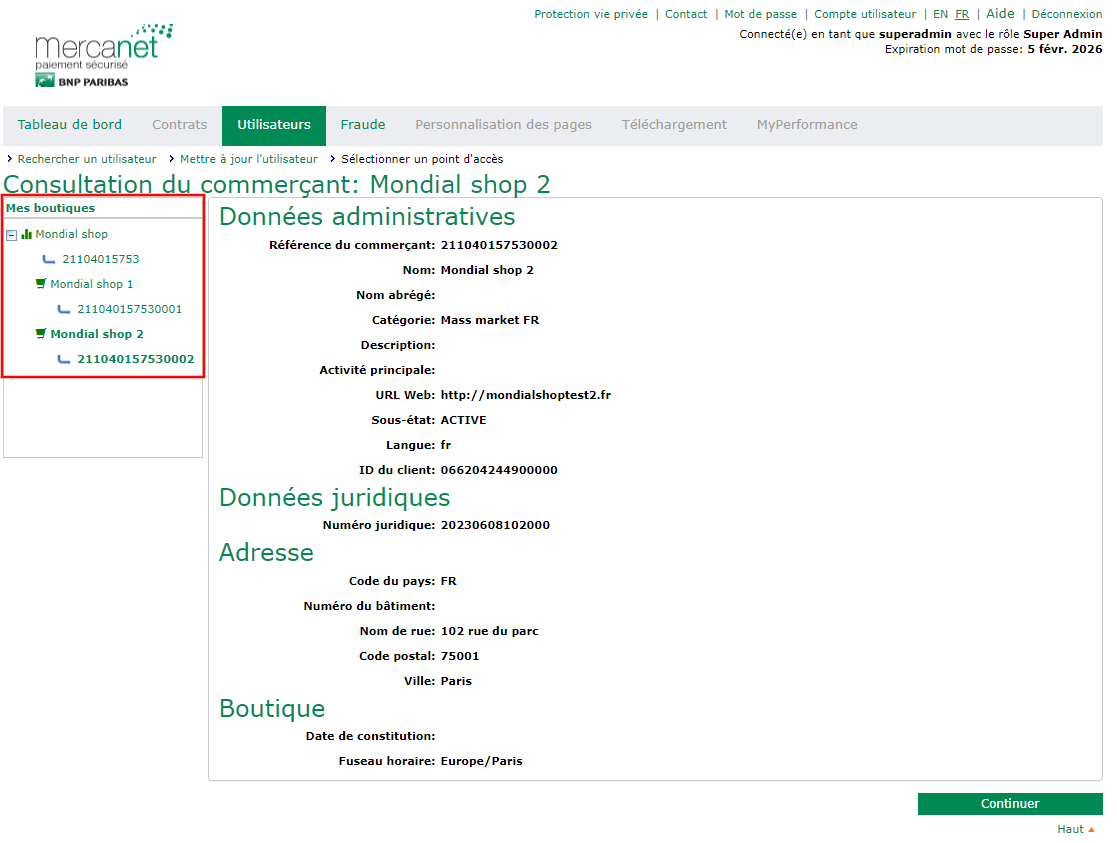1117x843 pixels.
Task: Open the Aide help link
Action: [1000, 14]
